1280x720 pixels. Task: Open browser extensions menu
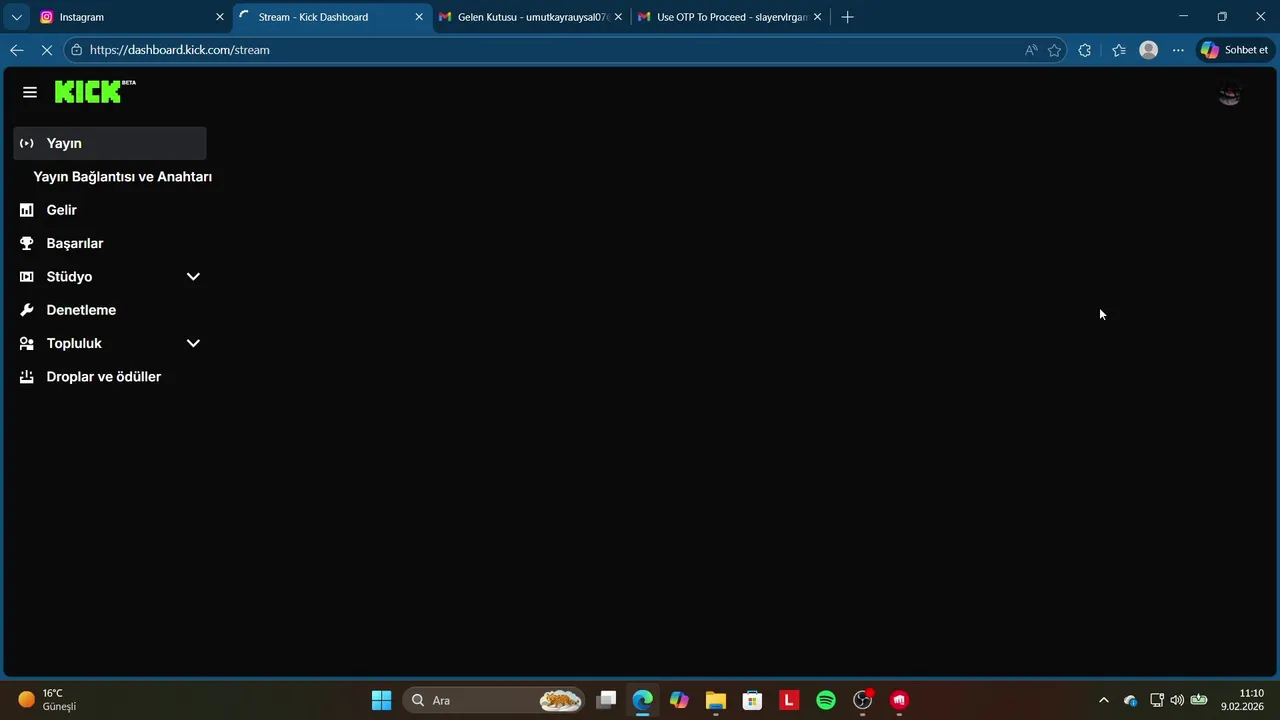(1085, 50)
